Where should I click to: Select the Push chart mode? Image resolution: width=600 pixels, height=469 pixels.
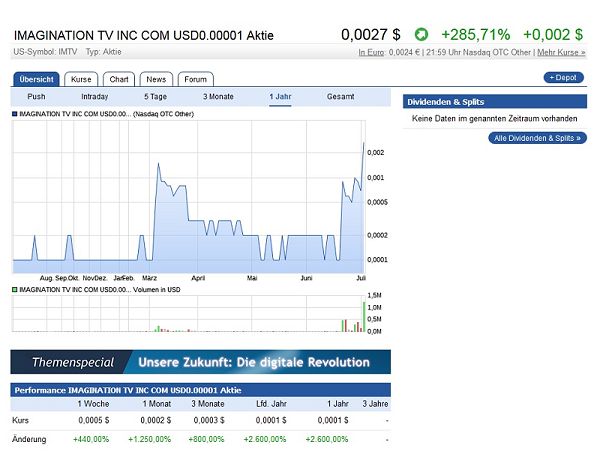(37, 97)
